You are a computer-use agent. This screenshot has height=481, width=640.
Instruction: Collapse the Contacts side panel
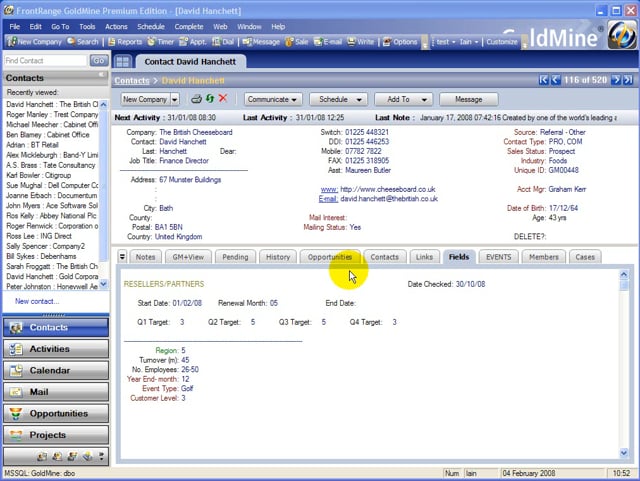(x=102, y=75)
